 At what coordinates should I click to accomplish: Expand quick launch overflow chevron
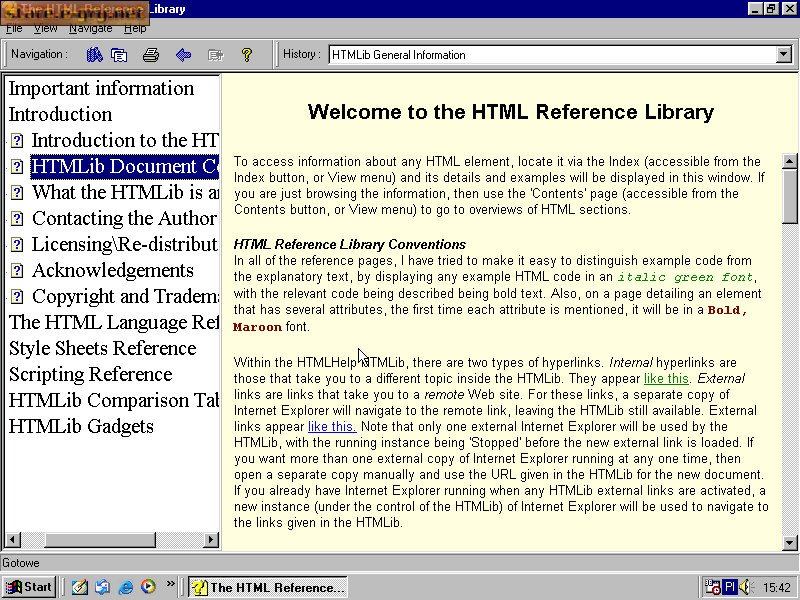coord(170,584)
